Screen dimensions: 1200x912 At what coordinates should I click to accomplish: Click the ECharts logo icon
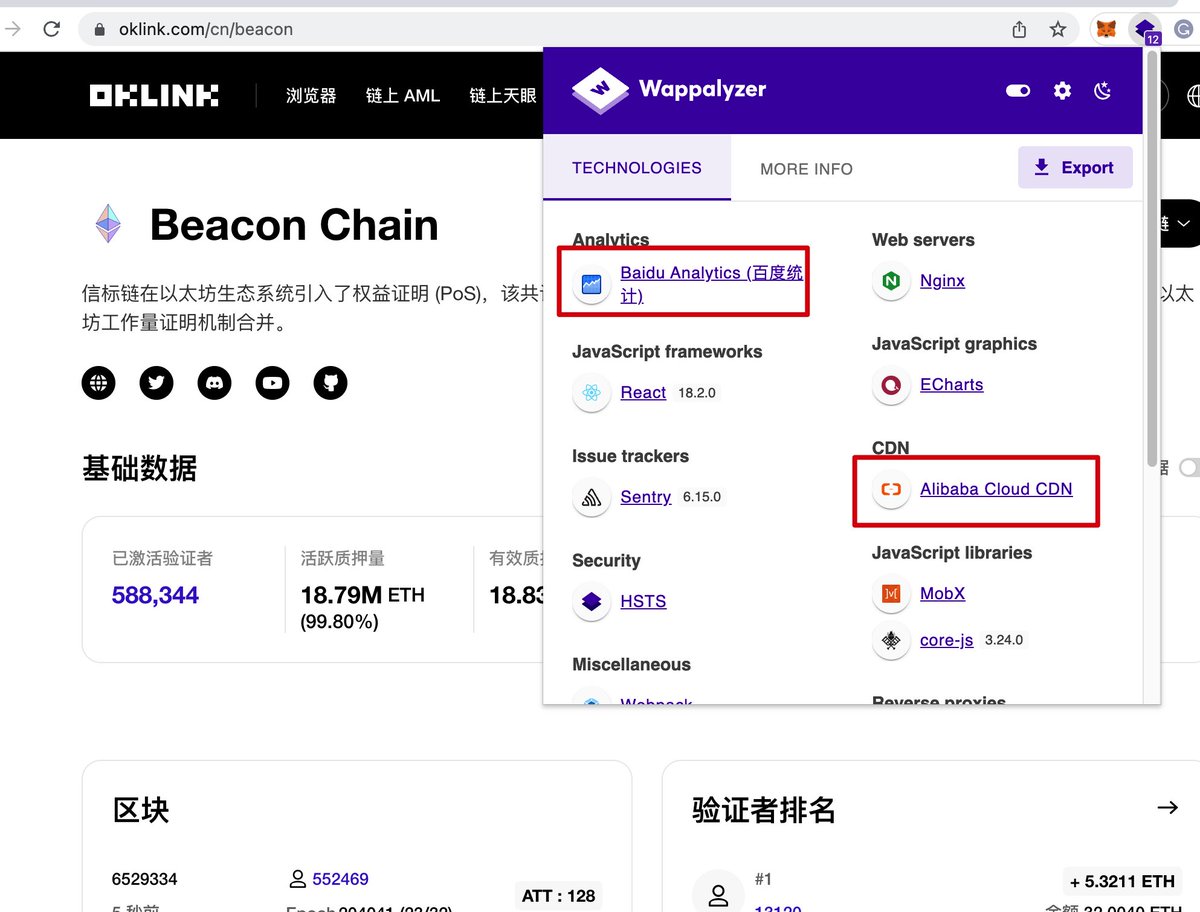[891, 385]
